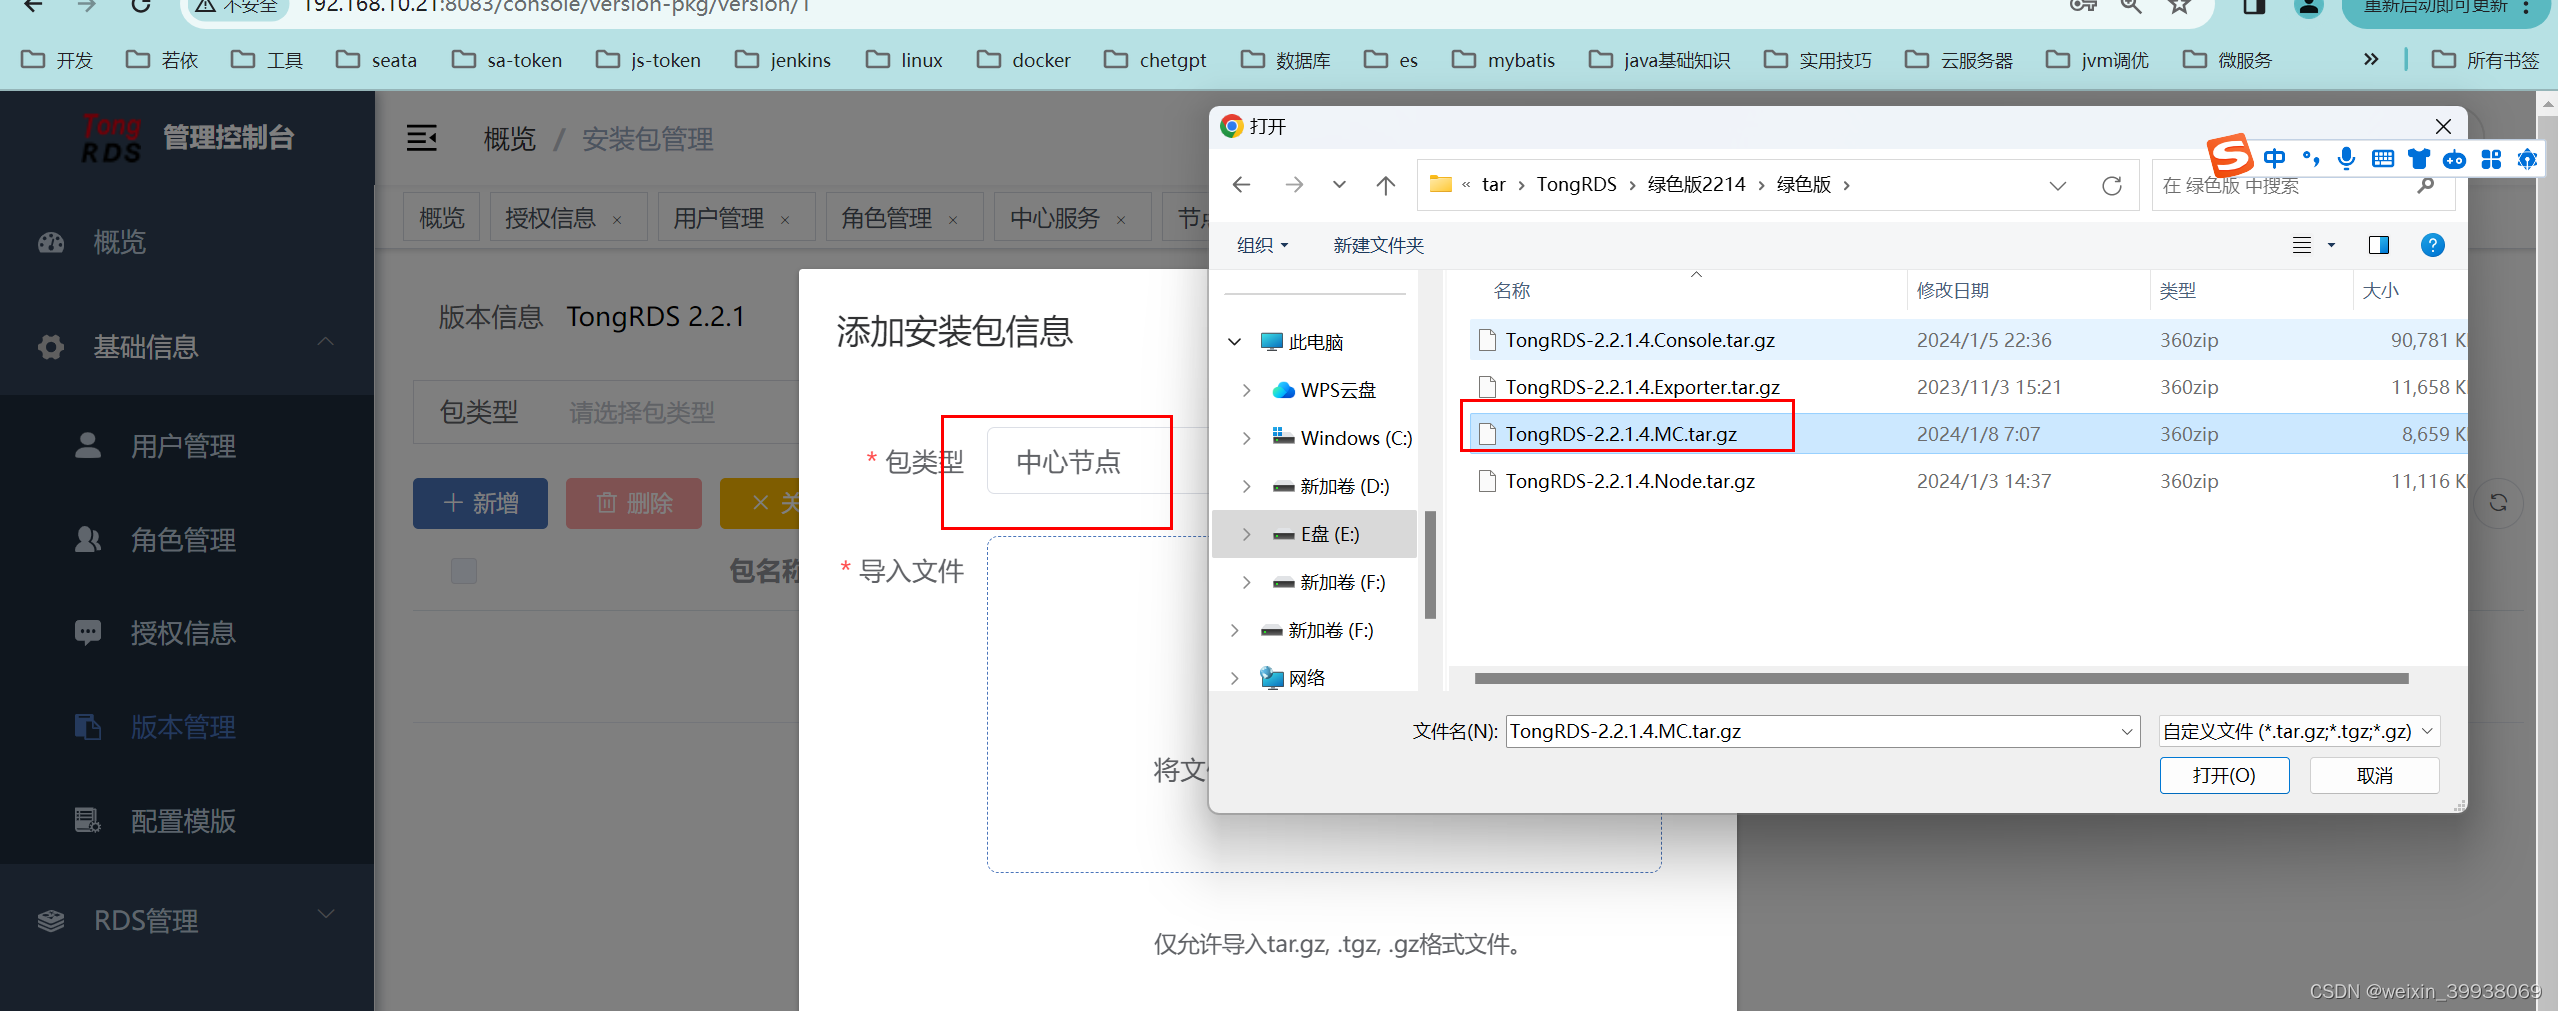
Task: Expand the 网络 tree node
Action: point(1235,678)
